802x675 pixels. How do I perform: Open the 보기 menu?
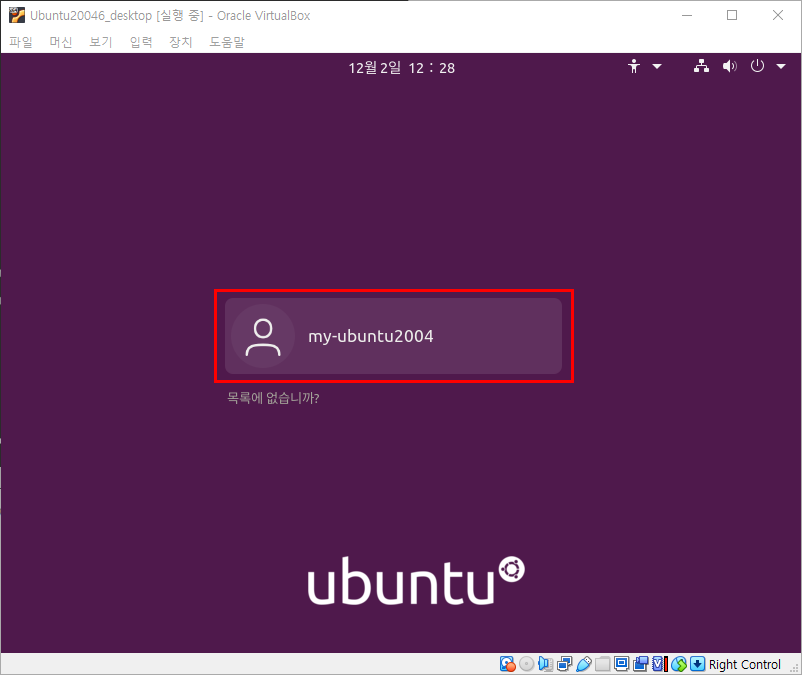click(101, 42)
